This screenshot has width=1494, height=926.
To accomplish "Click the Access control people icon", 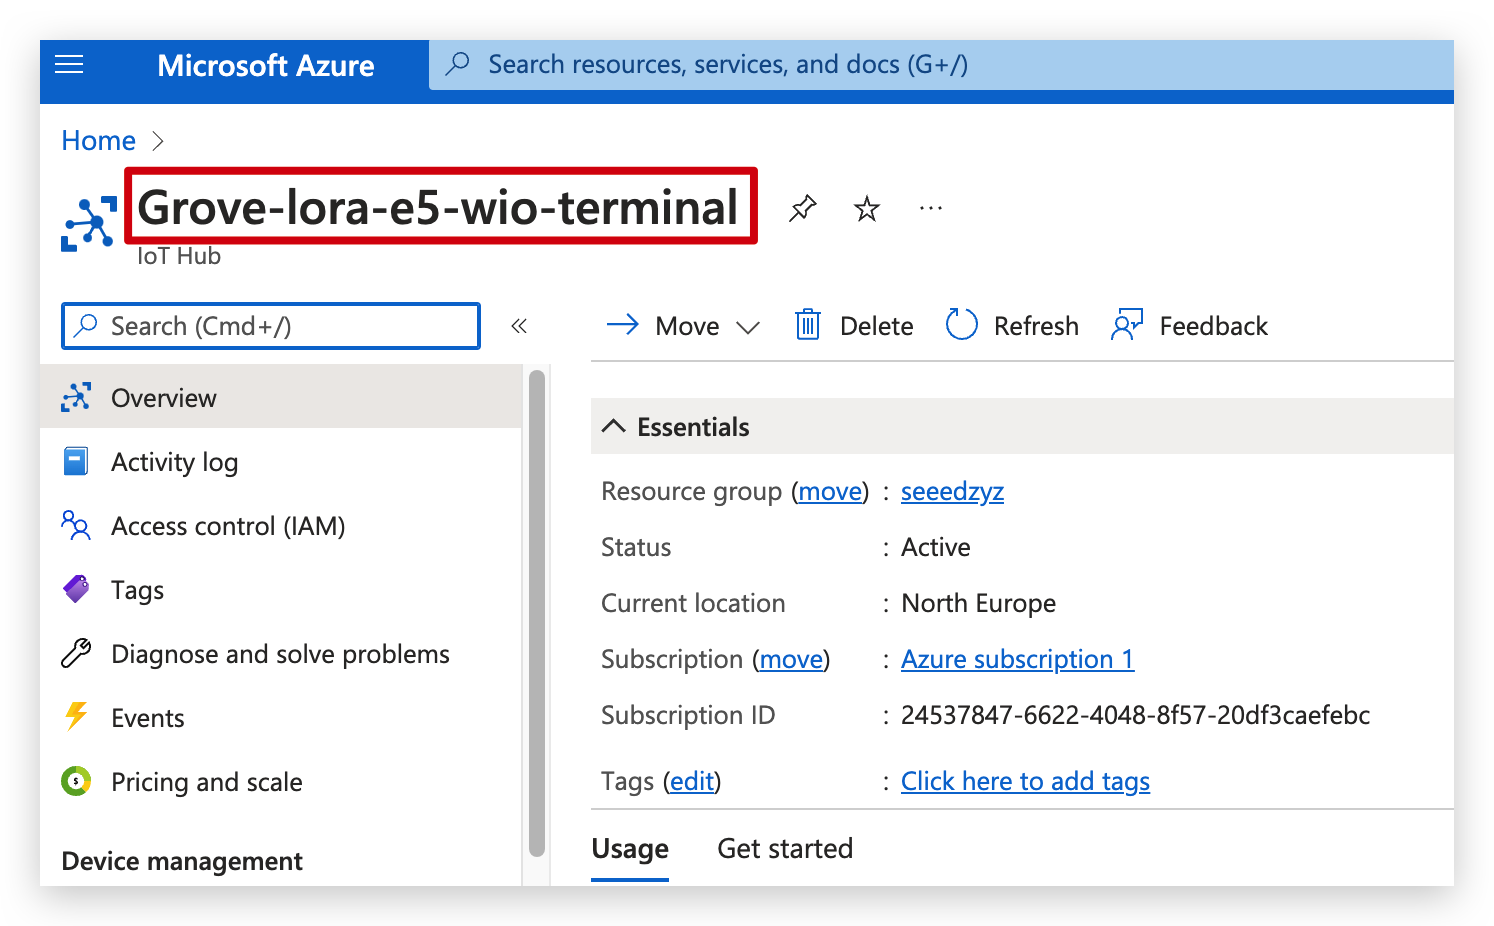I will (76, 525).
